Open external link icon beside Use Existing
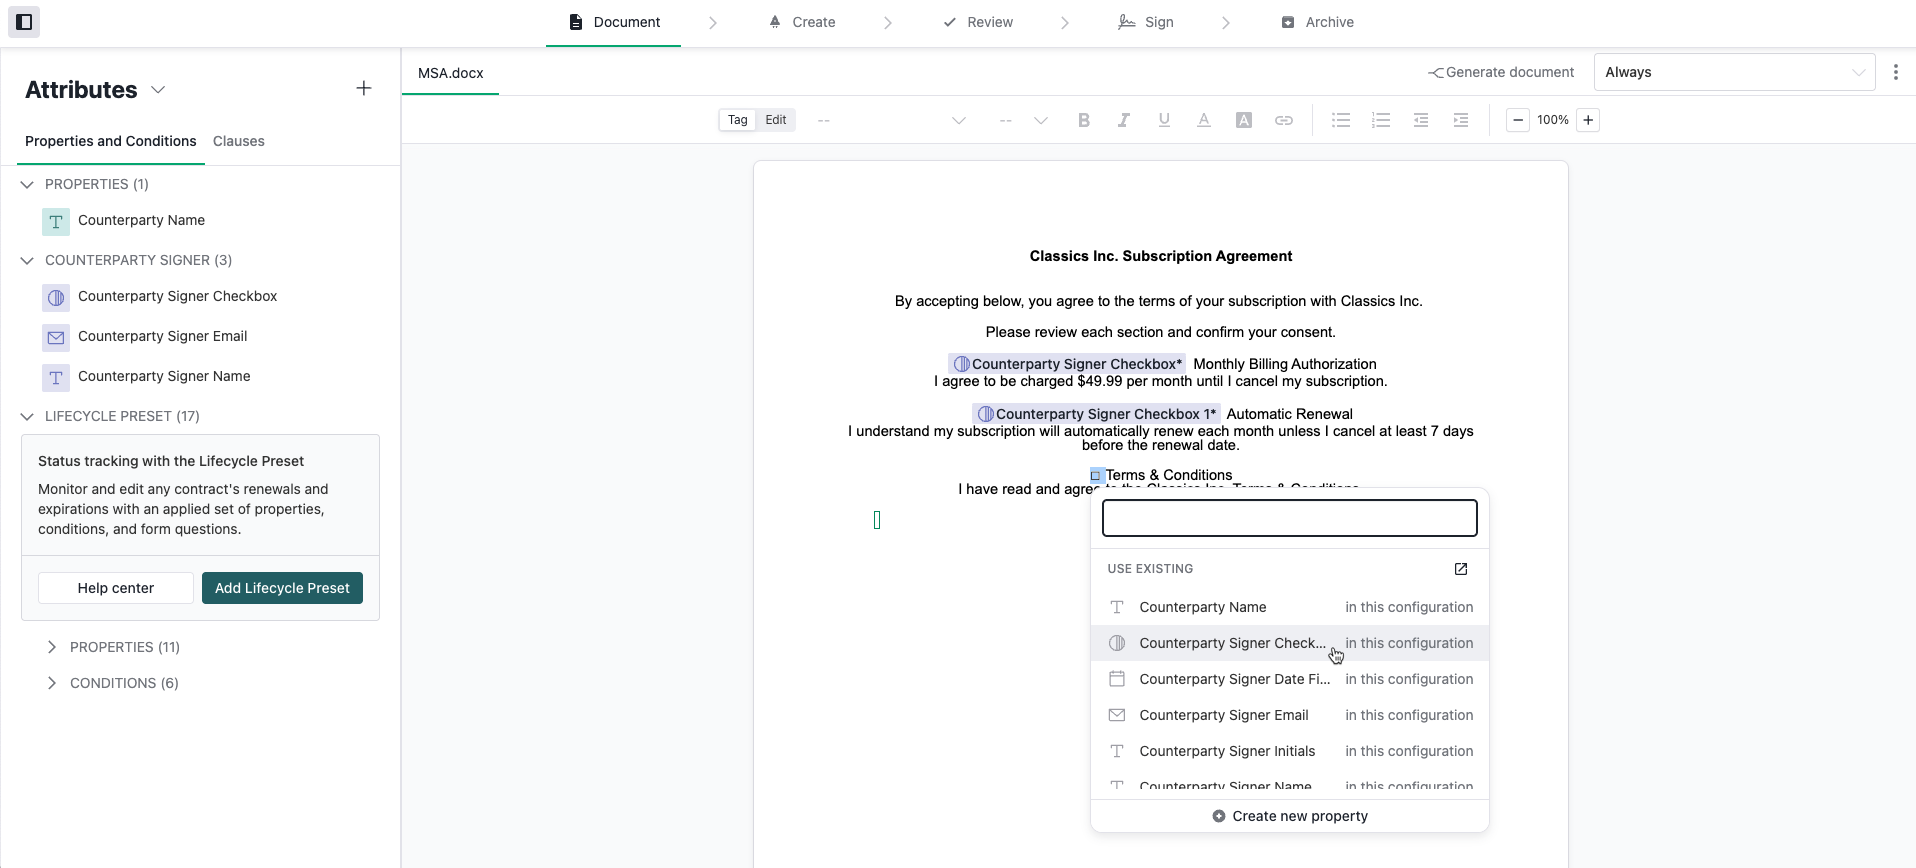Image resolution: width=1916 pixels, height=868 pixels. (x=1461, y=569)
